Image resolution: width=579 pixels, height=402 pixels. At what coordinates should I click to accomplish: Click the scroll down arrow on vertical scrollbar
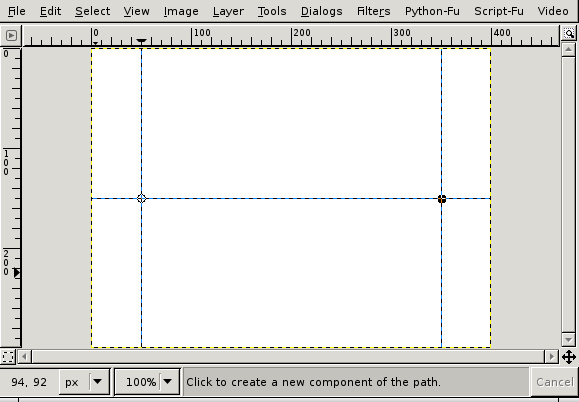[568, 339]
